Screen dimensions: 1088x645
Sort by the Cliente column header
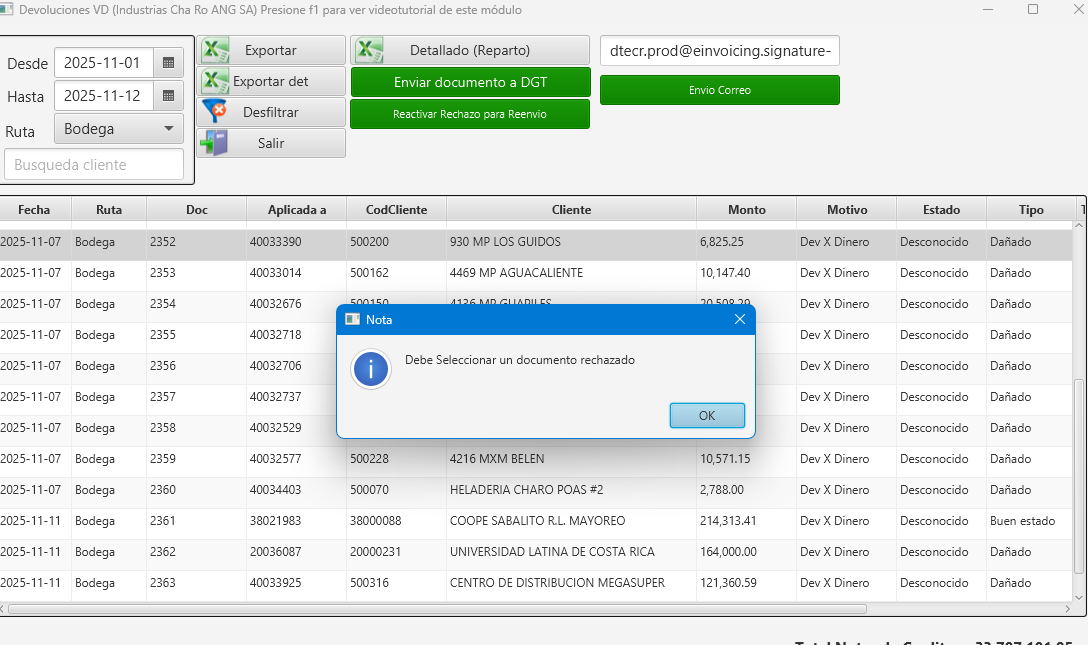click(x=571, y=210)
